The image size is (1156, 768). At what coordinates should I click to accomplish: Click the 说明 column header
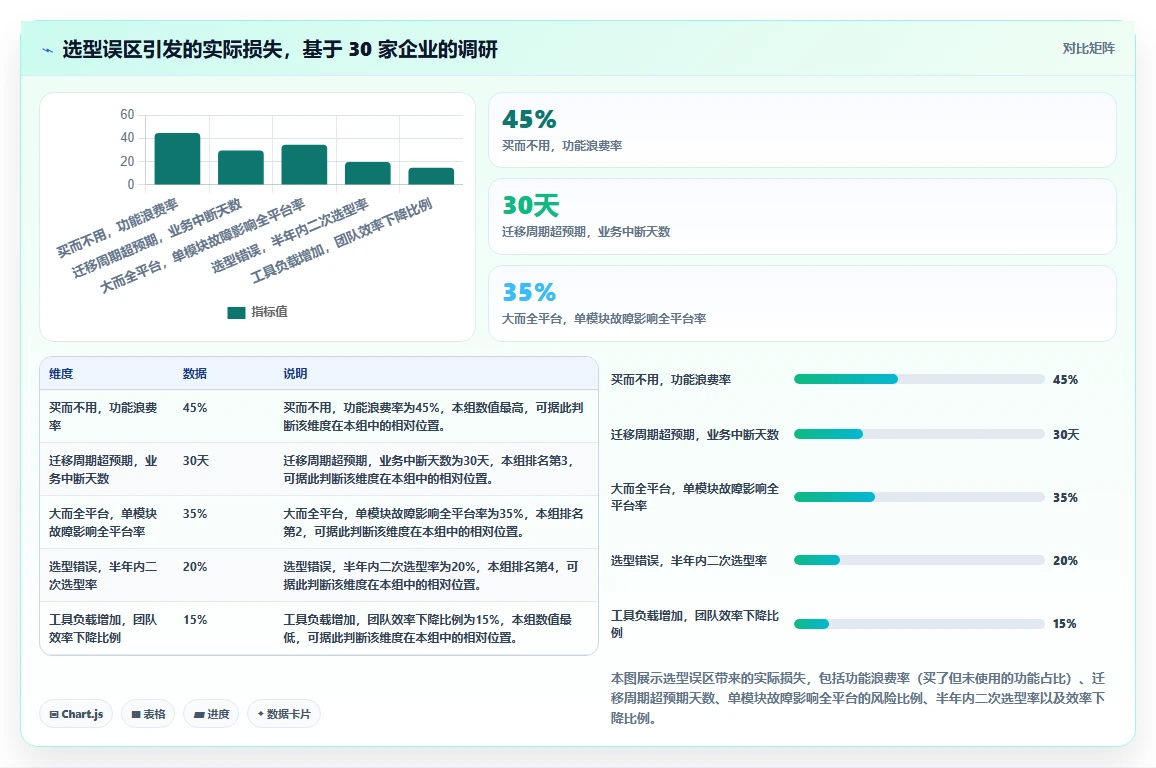[295, 374]
